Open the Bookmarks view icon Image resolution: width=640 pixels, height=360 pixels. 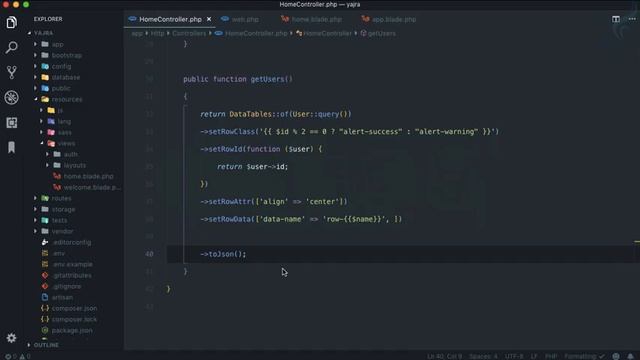[x=11, y=147]
